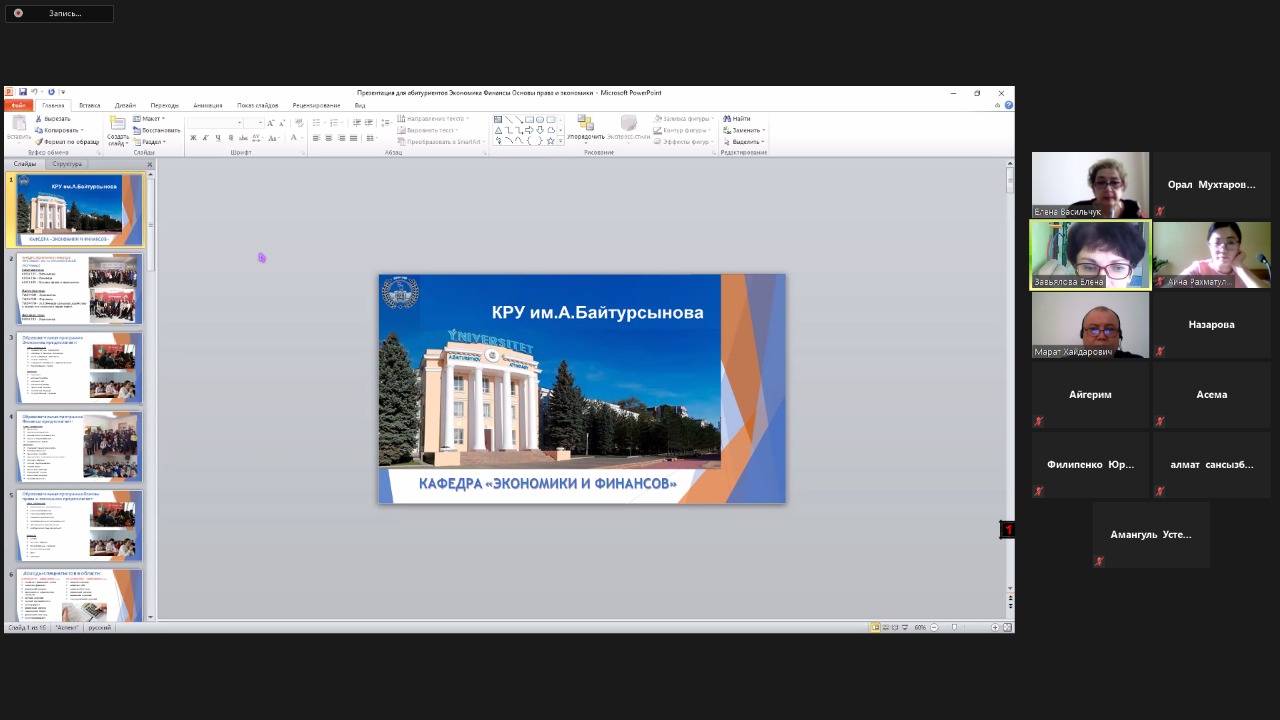Screen dimensions: 1280x720
Task: Align text right in paragraph group
Action: click(x=341, y=138)
